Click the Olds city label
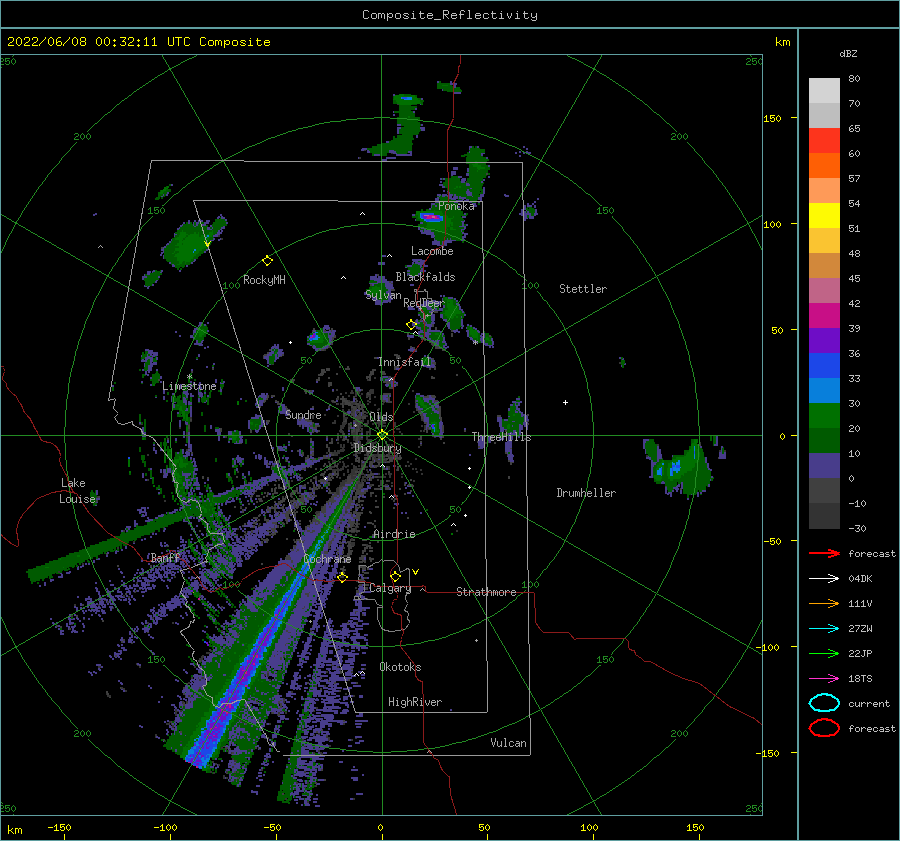Screen dimensions: 900x841 381,417
